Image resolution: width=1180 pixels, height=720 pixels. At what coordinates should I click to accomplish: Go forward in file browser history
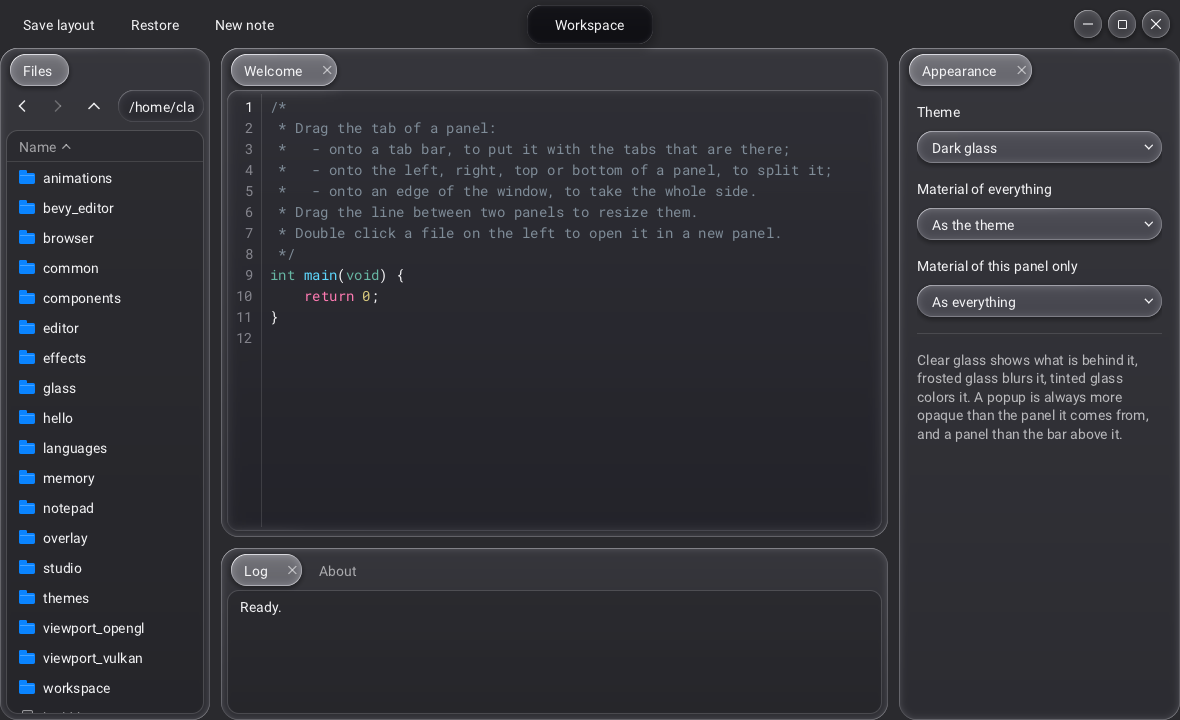coord(58,106)
